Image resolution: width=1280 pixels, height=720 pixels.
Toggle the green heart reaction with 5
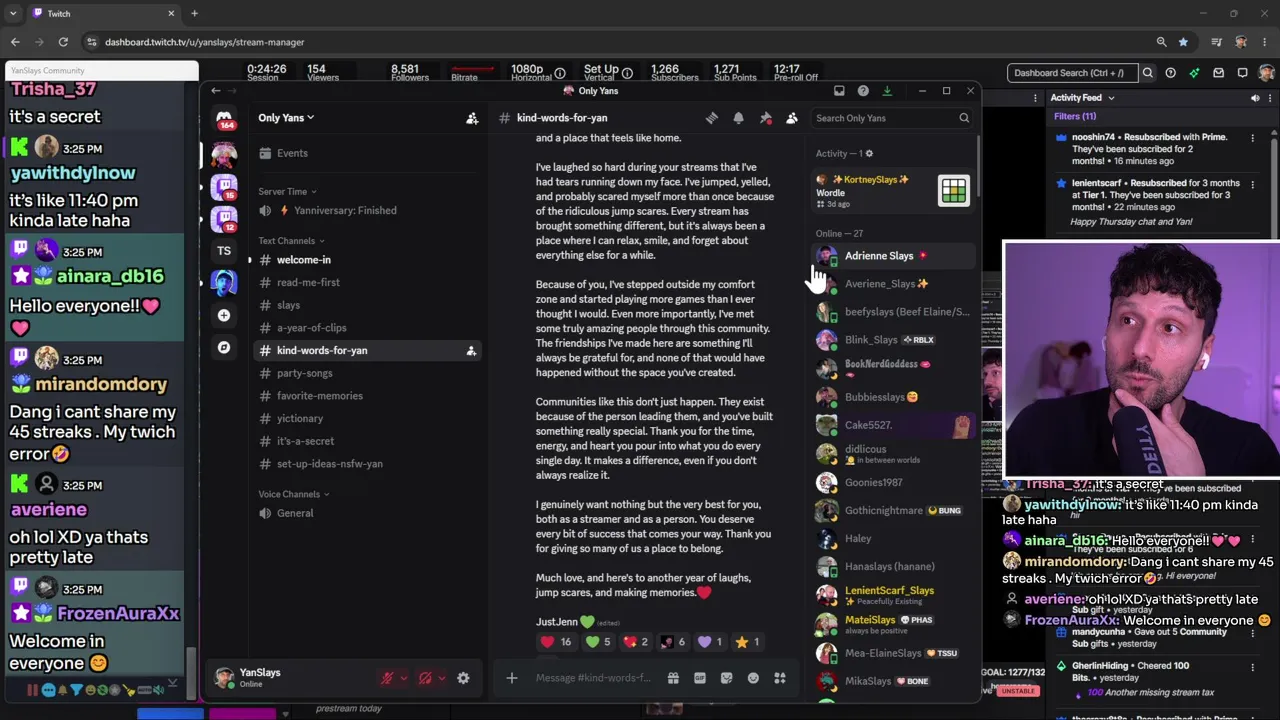click(598, 642)
